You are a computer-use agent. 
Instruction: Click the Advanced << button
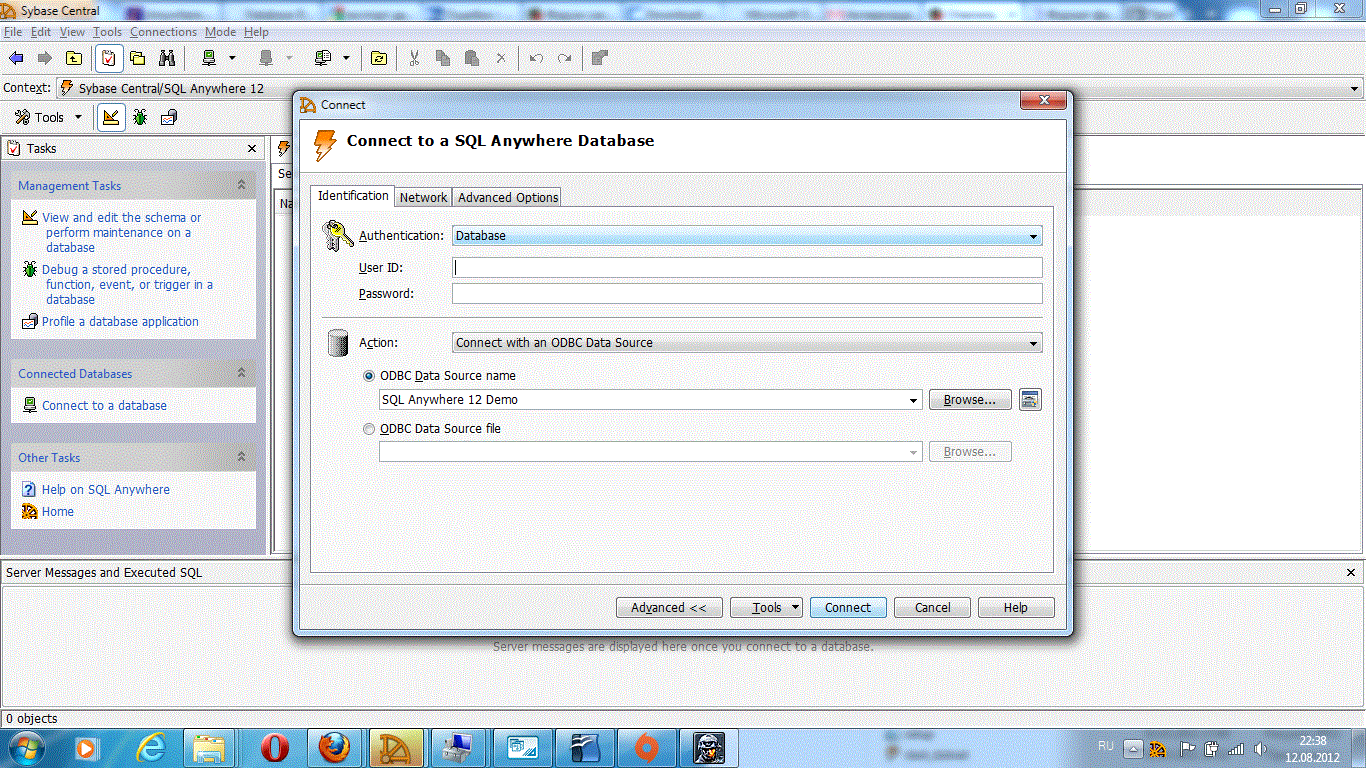669,607
